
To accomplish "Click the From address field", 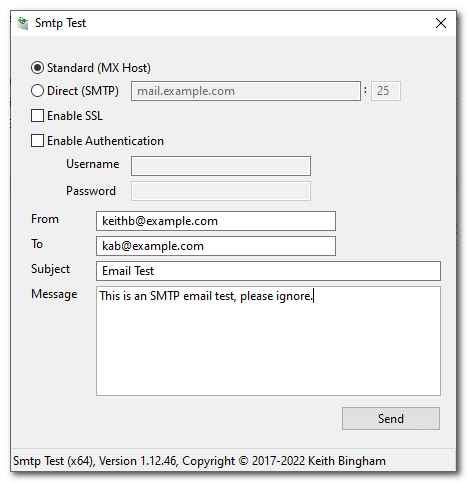I will 216,221.
